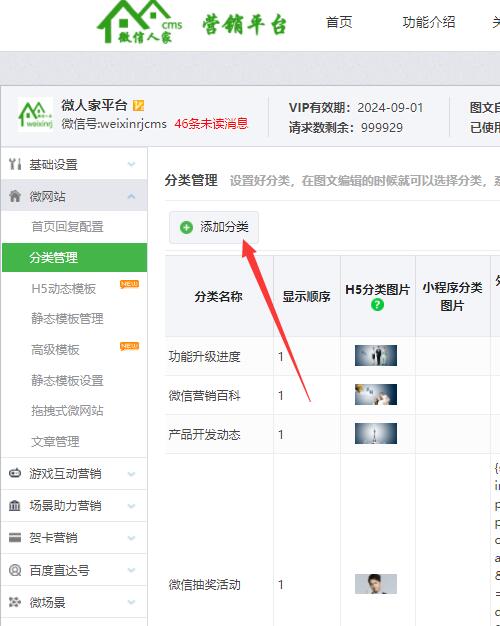
Task: Collapse the 微网站 menu chevron
Action: coord(131,196)
